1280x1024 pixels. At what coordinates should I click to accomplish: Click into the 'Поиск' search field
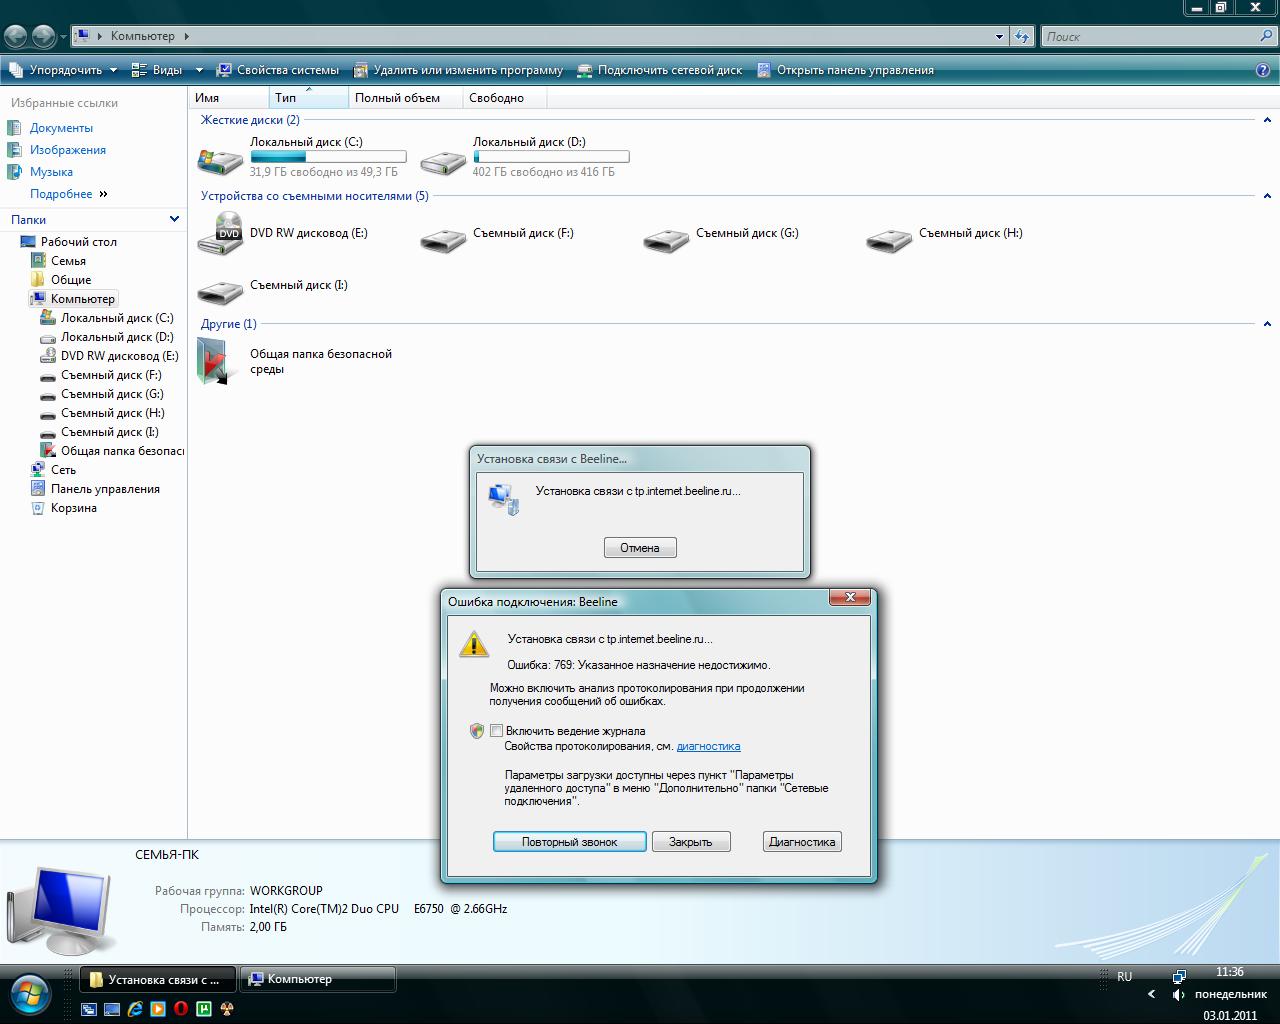click(x=1149, y=36)
